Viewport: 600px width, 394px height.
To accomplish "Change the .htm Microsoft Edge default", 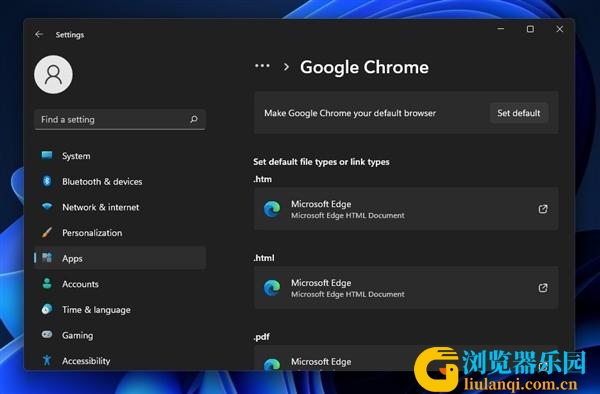I will click(406, 209).
